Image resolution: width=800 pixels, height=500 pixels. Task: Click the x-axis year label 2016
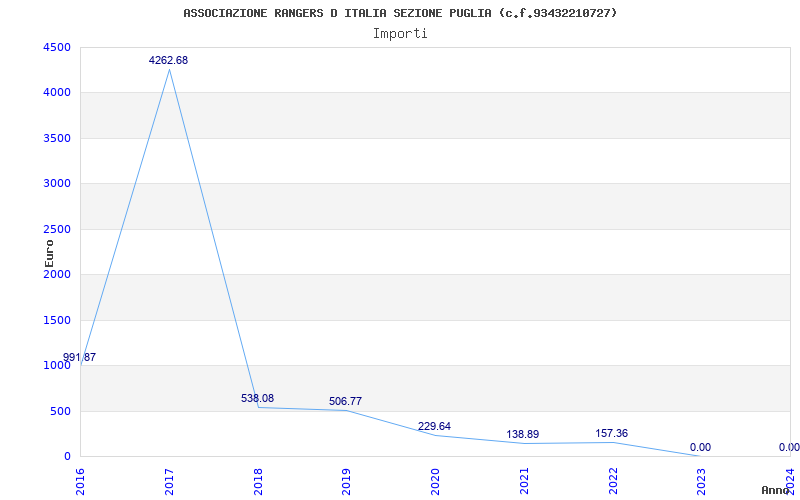pyautogui.click(x=80, y=480)
